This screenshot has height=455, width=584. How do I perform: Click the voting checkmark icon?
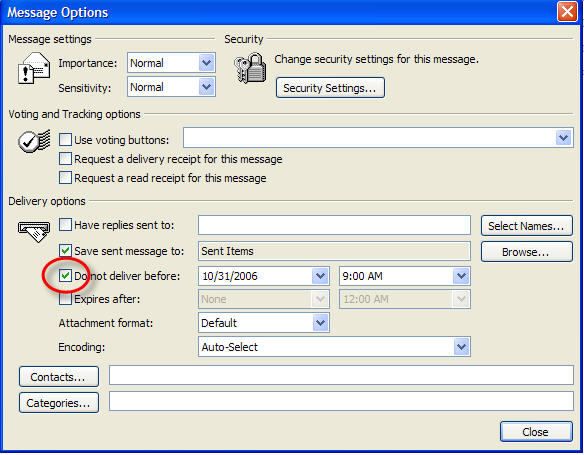tap(34, 141)
